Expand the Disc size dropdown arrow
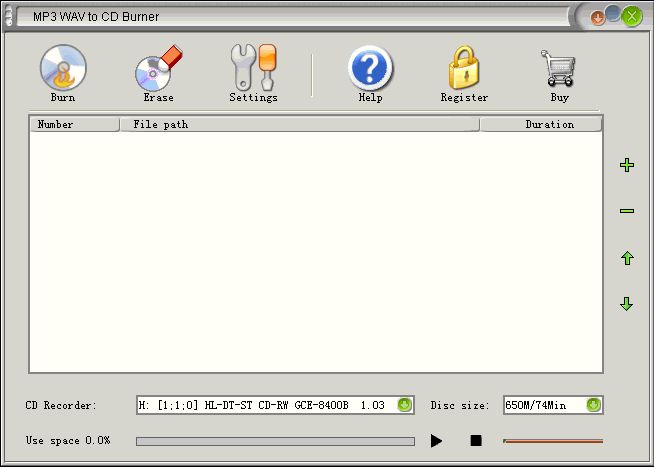 click(x=594, y=405)
